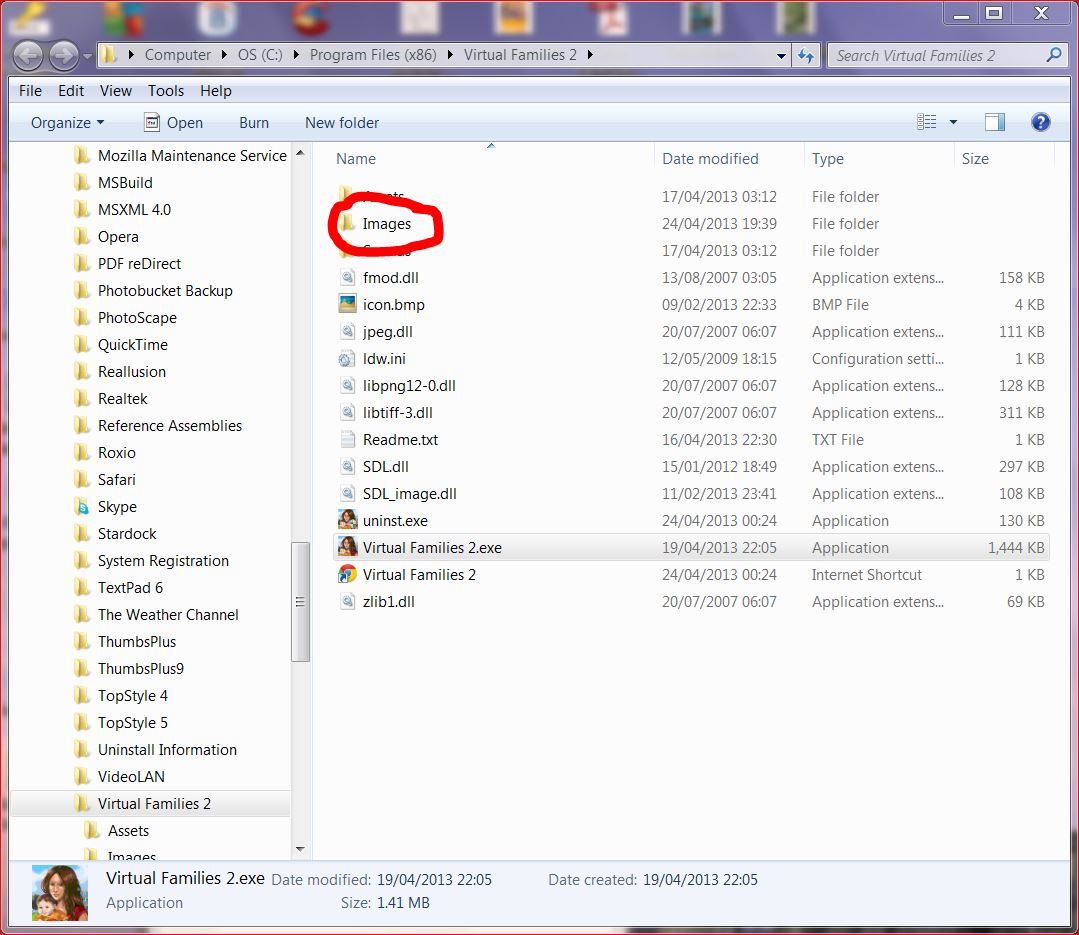Open the Tools menu
The width and height of the screenshot is (1079, 935).
tap(166, 91)
